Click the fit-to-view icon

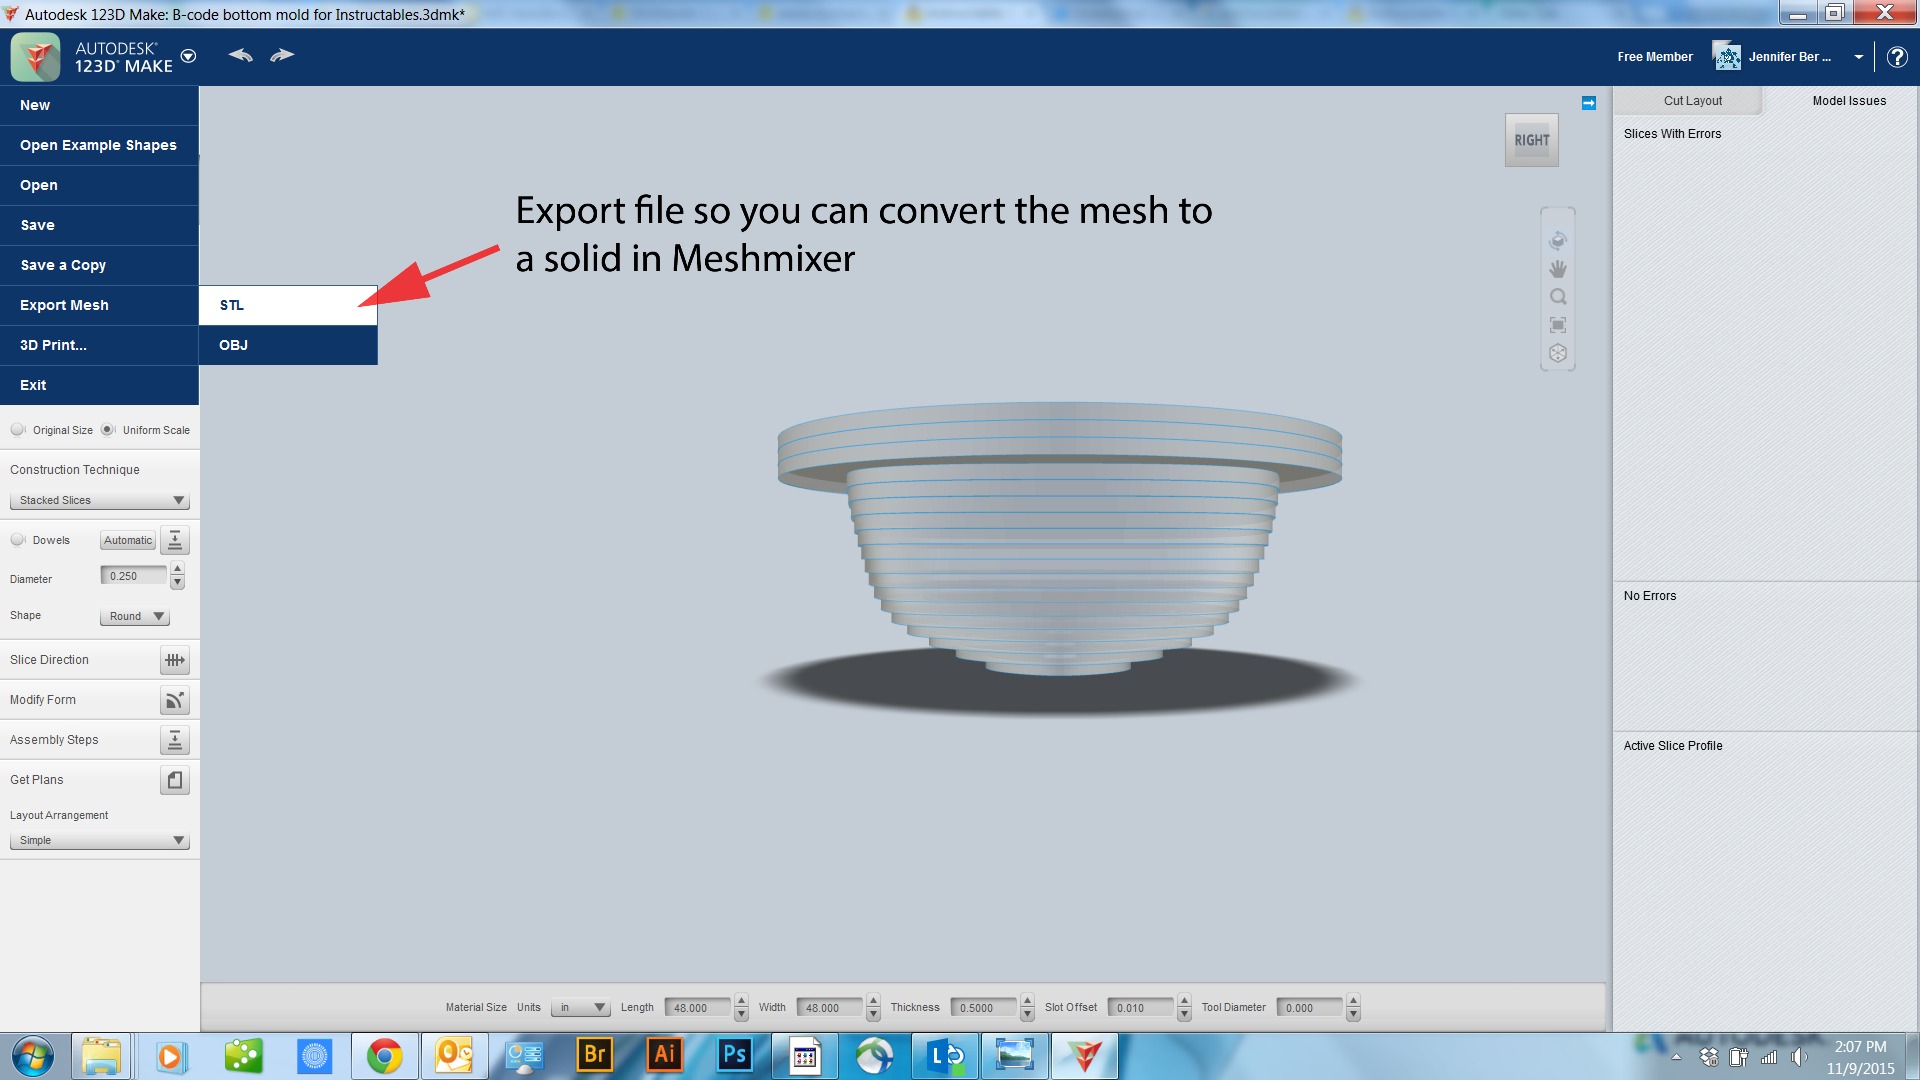pos(1558,325)
